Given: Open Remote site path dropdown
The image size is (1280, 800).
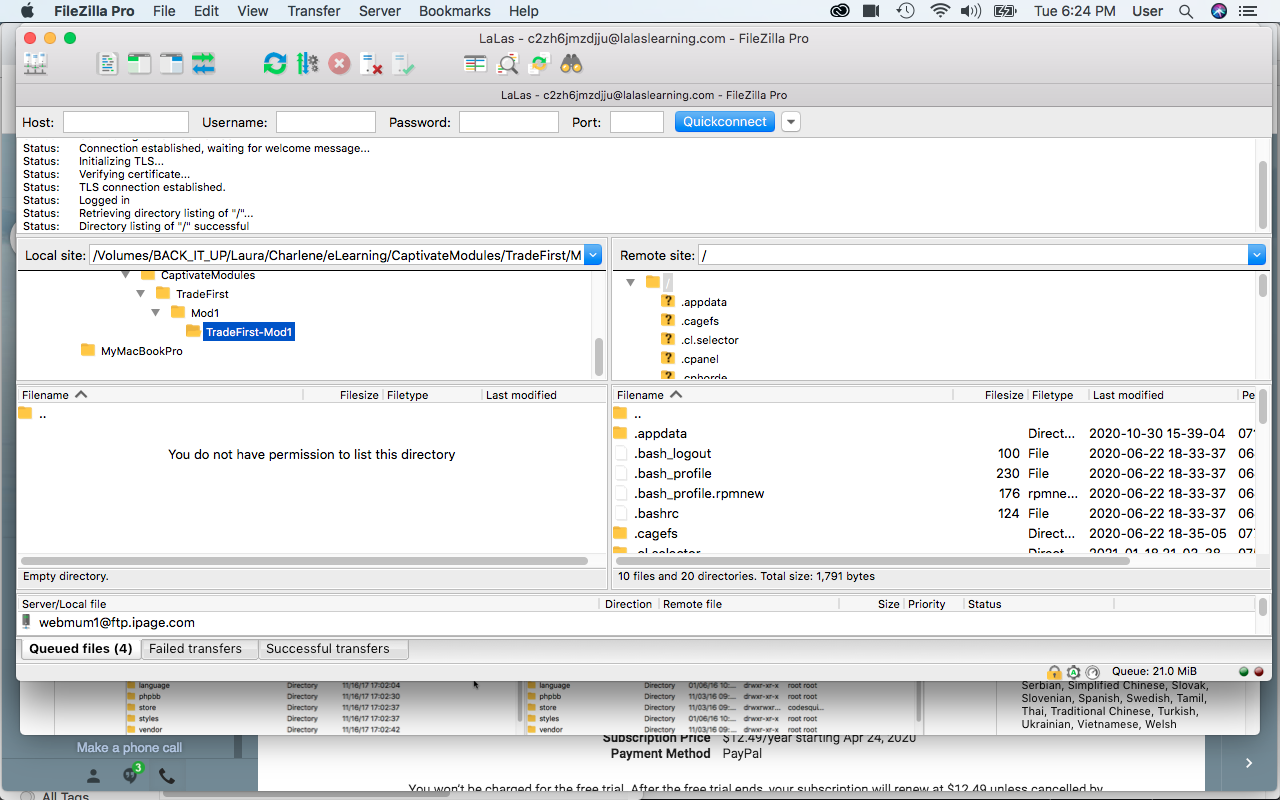Looking at the screenshot, I should pyautogui.click(x=1257, y=255).
